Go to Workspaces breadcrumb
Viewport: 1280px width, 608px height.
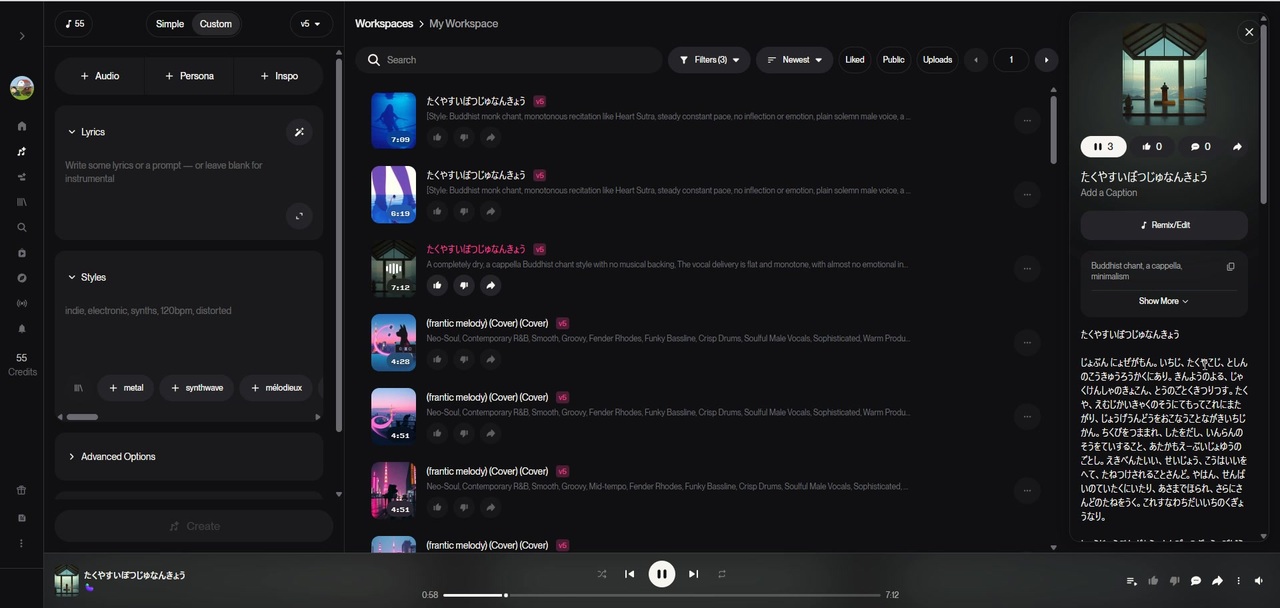(384, 23)
